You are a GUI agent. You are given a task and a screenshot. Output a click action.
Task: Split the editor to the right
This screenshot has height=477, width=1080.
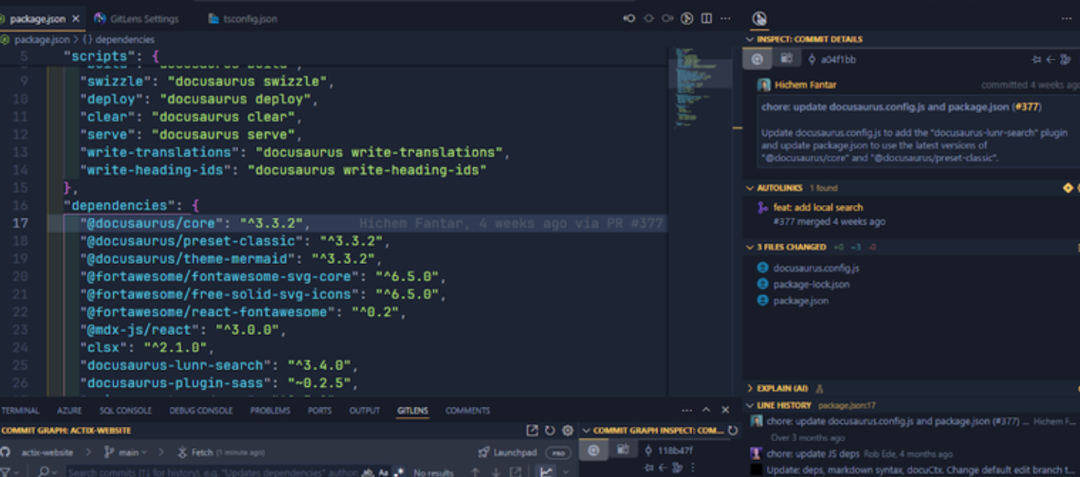pyautogui.click(x=706, y=19)
